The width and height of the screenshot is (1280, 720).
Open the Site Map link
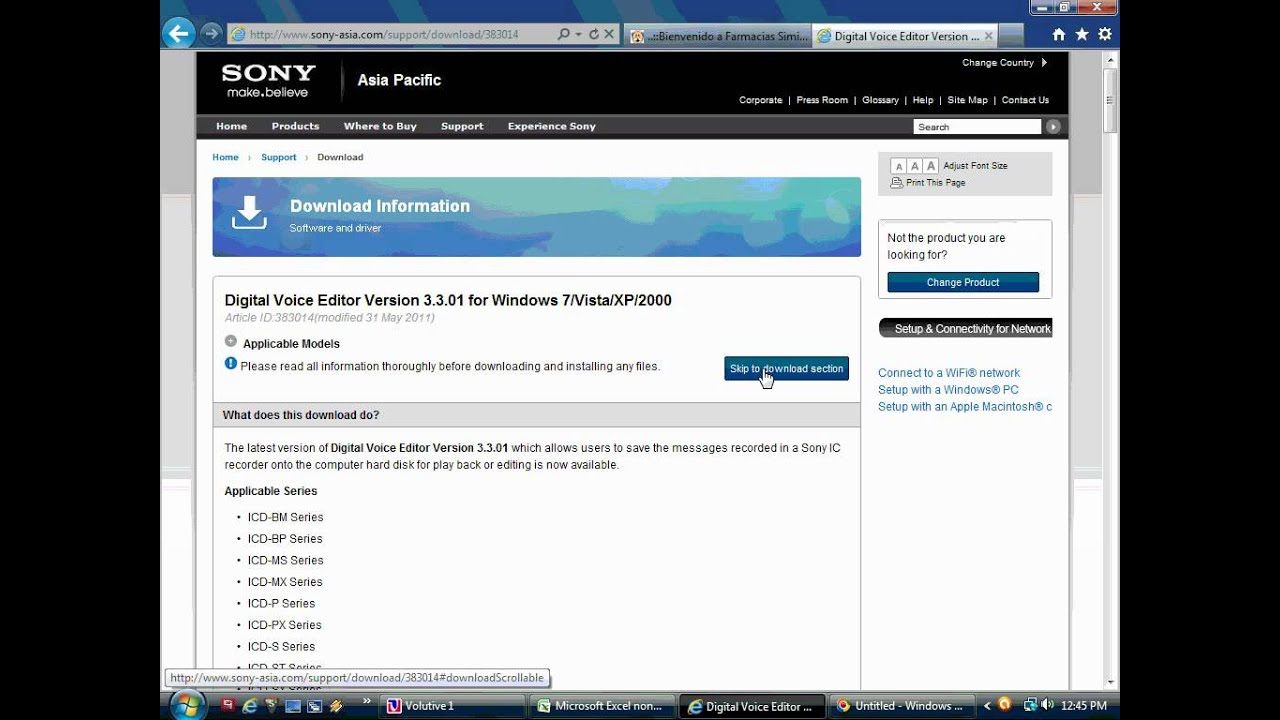point(967,100)
